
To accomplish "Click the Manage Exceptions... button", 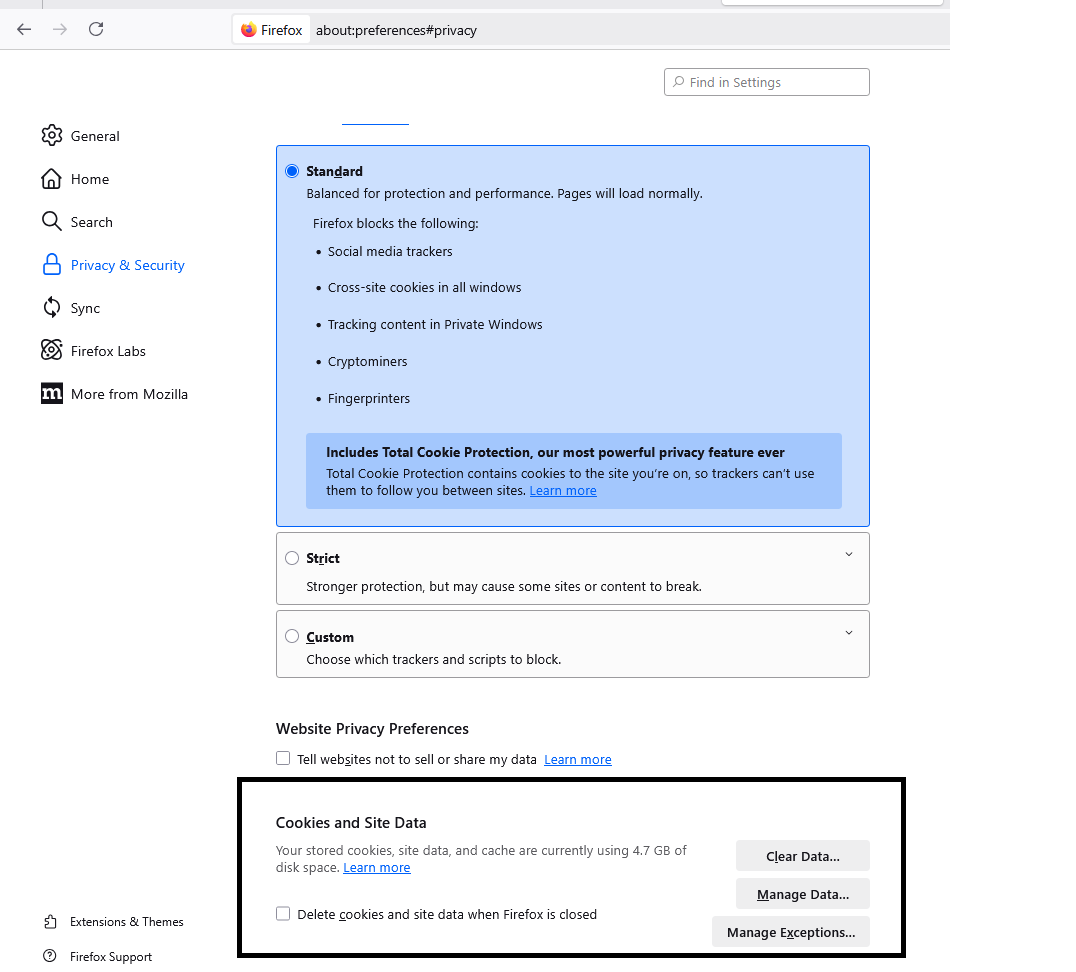I will point(791,932).
